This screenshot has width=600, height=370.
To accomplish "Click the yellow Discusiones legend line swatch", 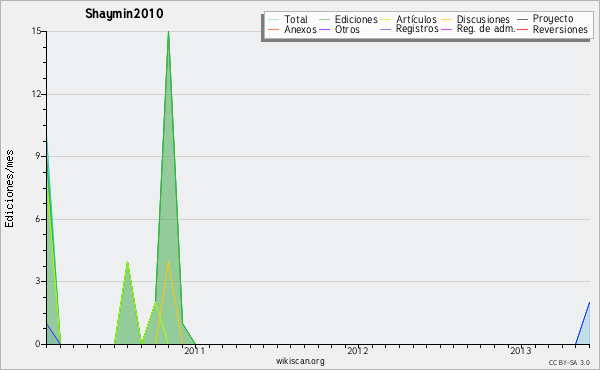I will tap(447, 19).
